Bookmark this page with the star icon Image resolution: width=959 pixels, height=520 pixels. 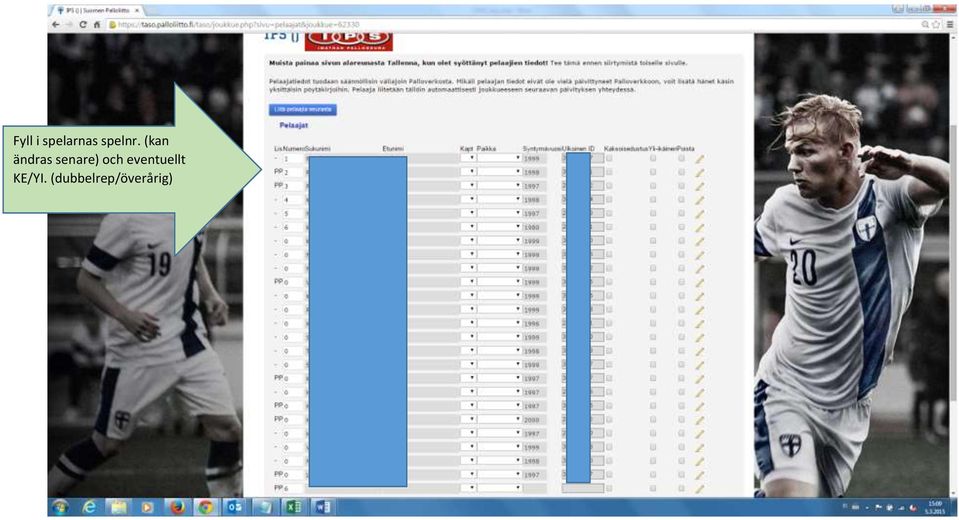coord(936,24)
